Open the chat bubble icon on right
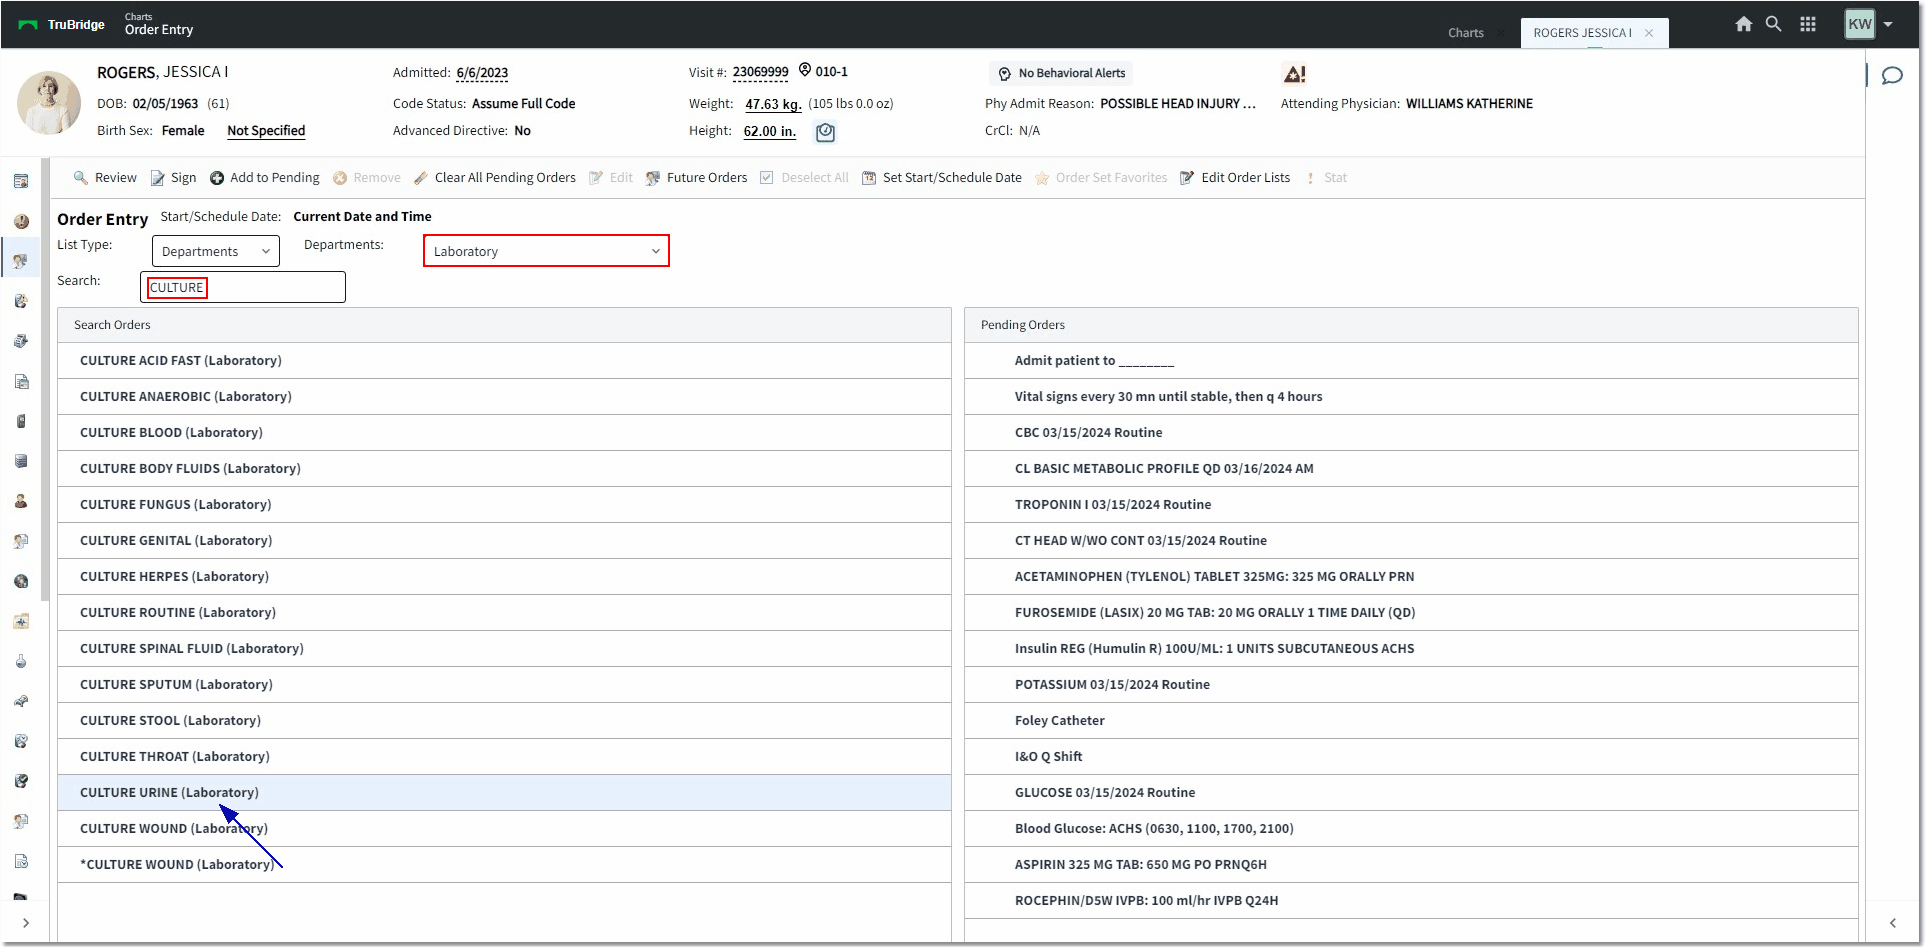Image resolution: width=1926 pixels, height=949 pixels. (1892, 76)
